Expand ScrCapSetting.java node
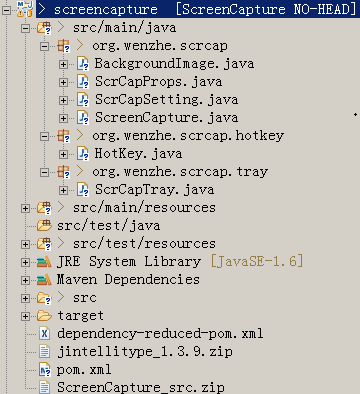 coord(63,100)
